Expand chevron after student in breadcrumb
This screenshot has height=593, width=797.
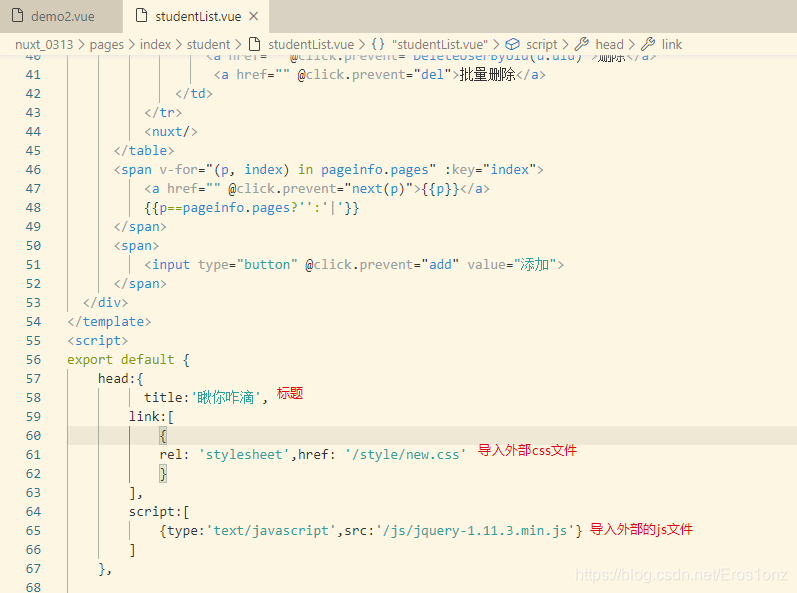point(238,45)
